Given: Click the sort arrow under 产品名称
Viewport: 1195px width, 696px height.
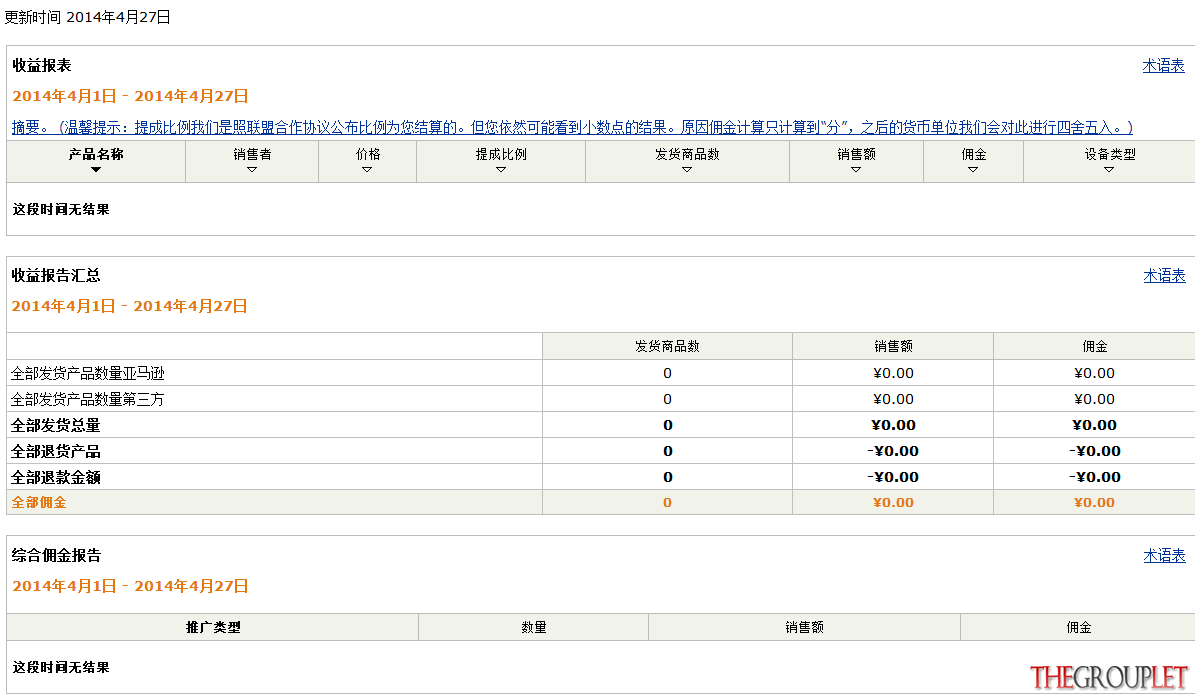Looking at the screenshot, I should coord(96,170).
